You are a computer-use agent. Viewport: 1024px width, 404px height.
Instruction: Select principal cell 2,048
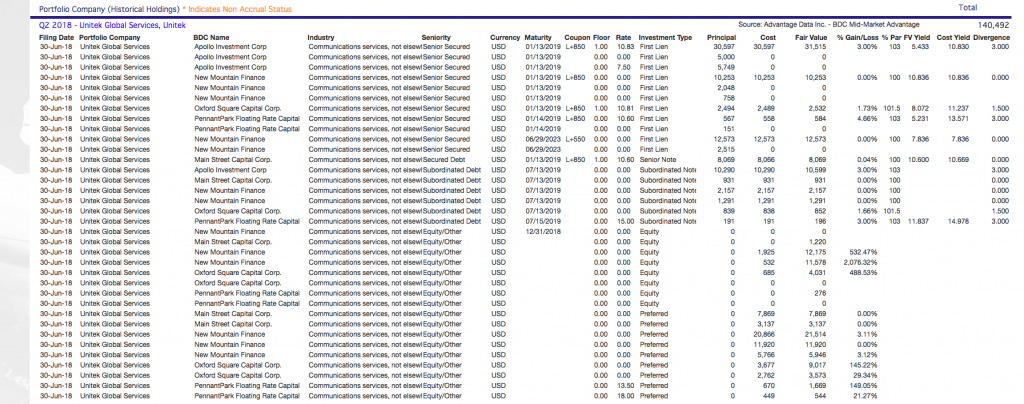coord(726,87)
